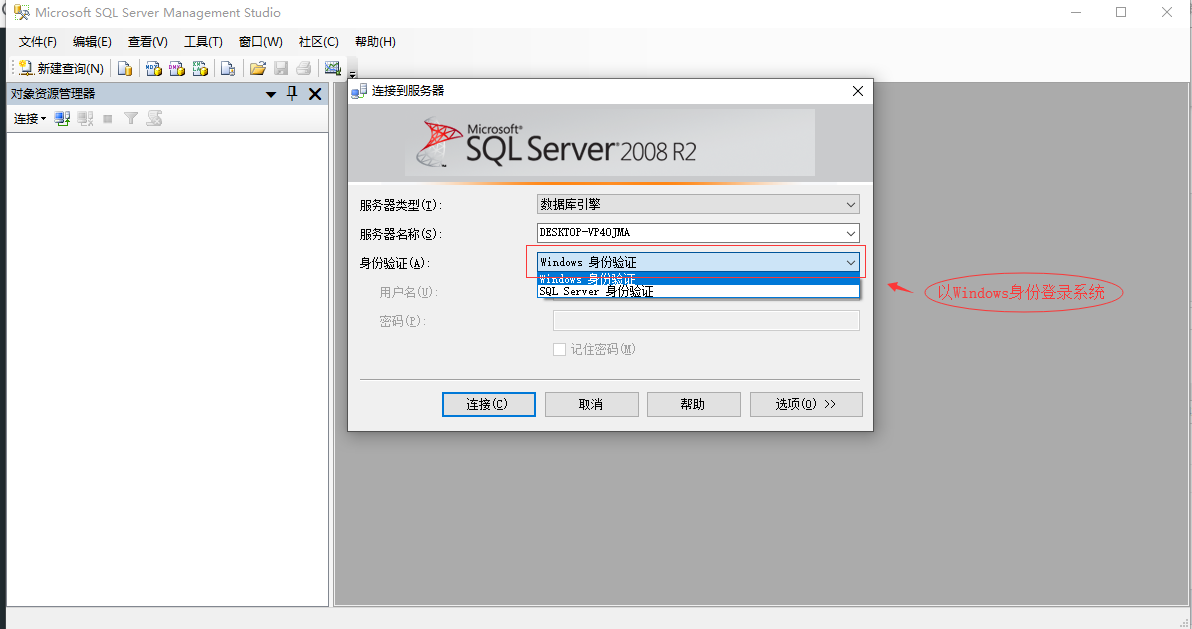Click the 密码 password input field
Screen dimensions: 1192x629
(x=706, y=320)
